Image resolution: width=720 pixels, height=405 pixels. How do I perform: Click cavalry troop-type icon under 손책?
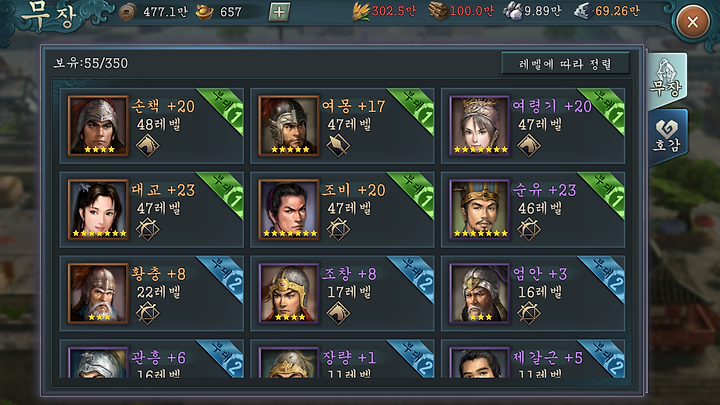[x=147, y=146]
